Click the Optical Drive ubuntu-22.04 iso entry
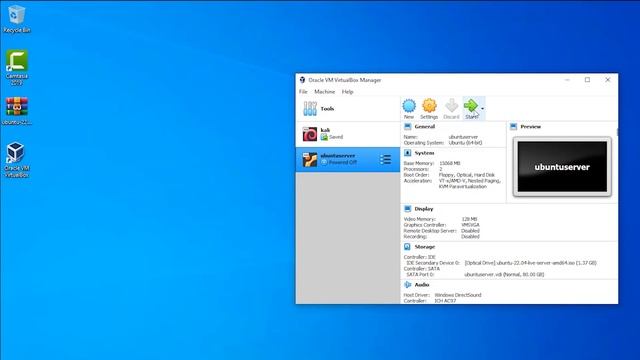 [531, 263]
